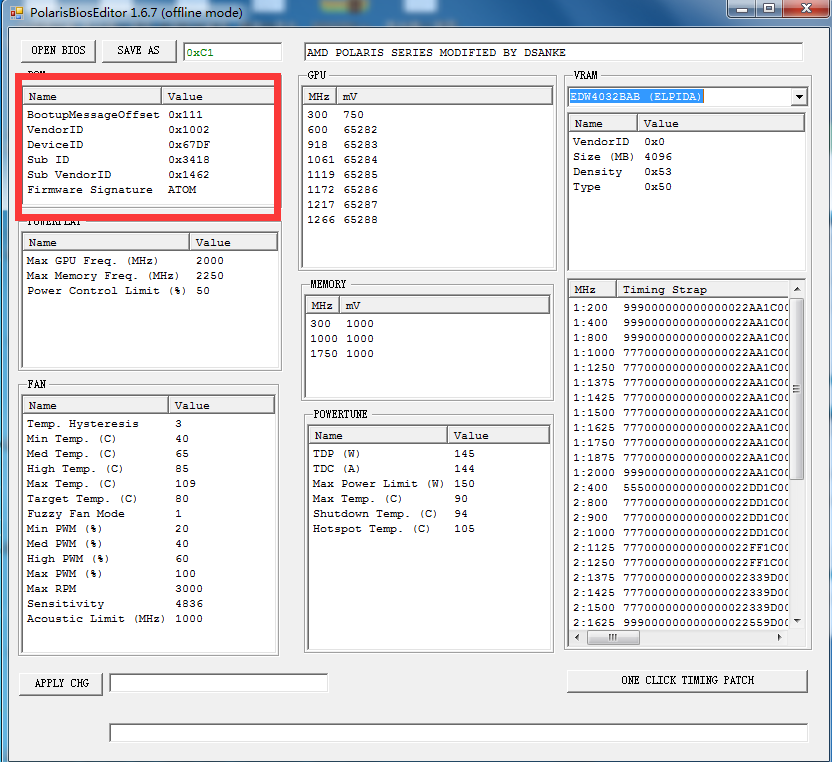Click the Timing Strap column header
The height and width of the screenshot is (762, 832).
[x=700, y=289]
